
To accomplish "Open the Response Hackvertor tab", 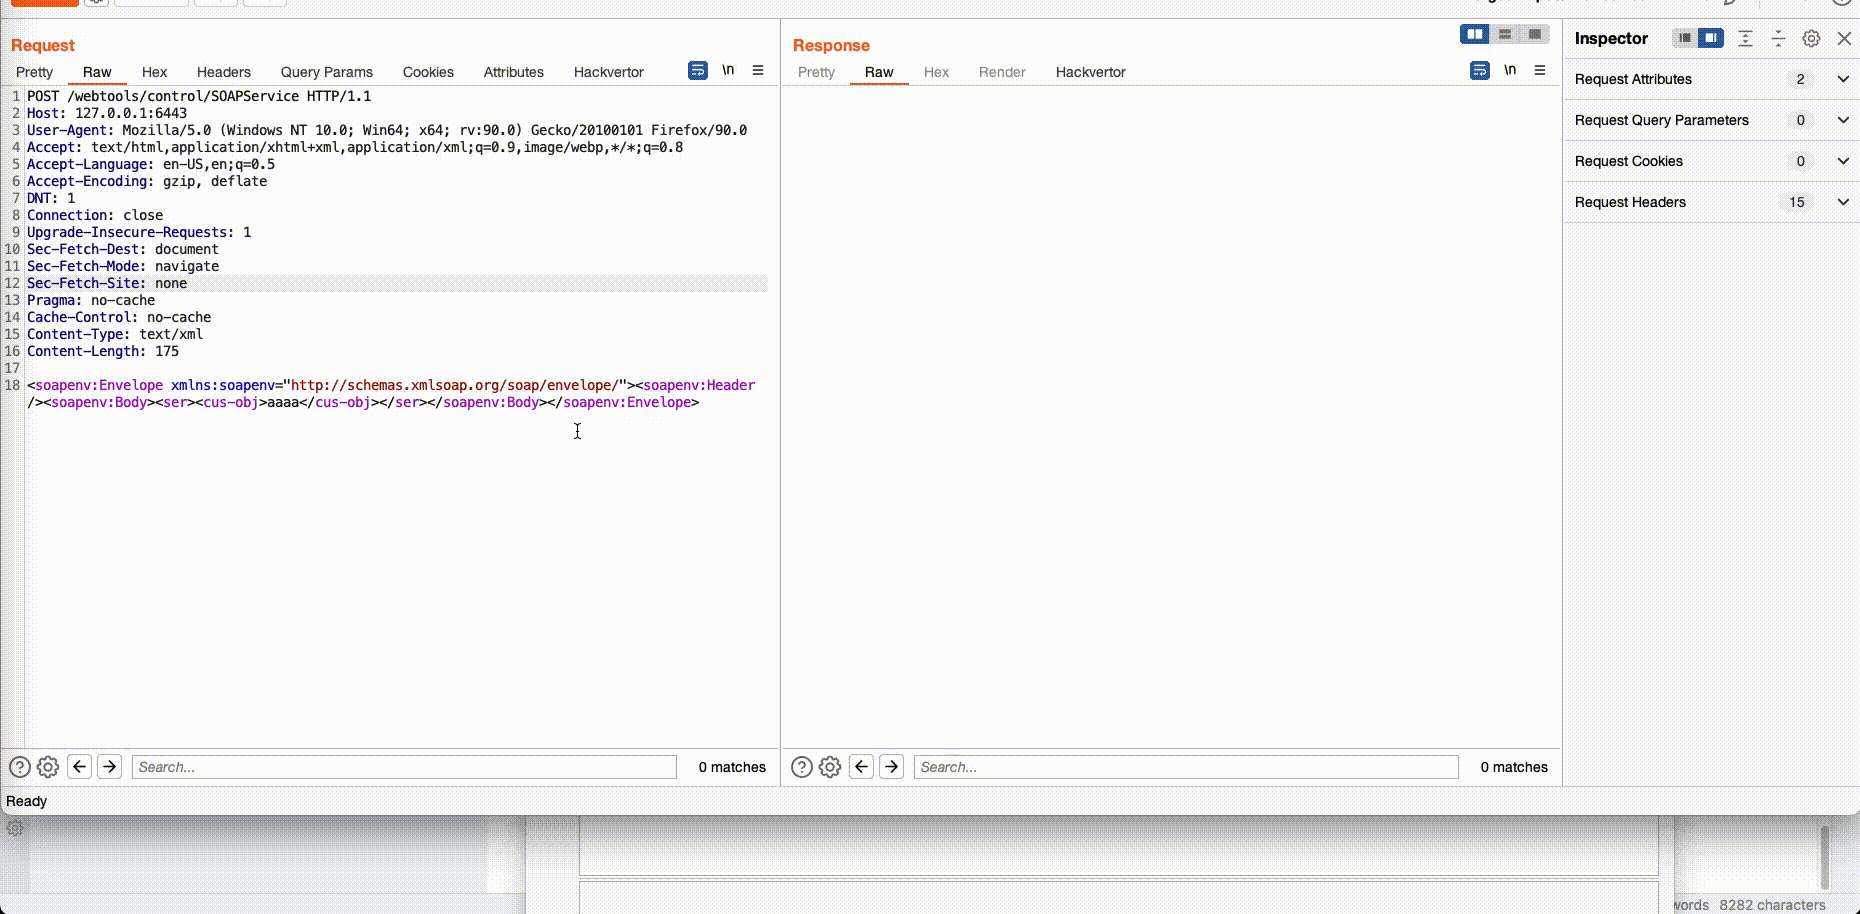I will (1091, 72).
